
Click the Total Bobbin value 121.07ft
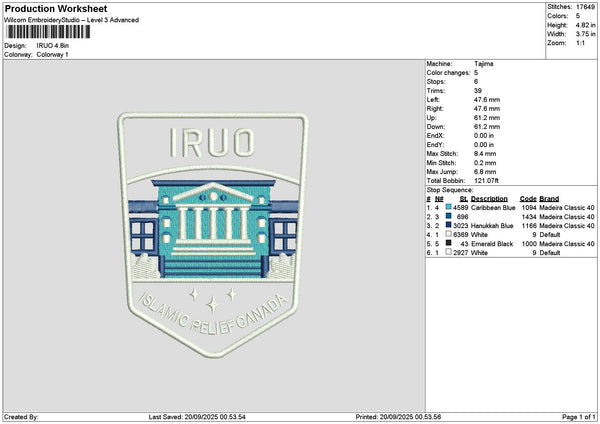tap(486, 181)
